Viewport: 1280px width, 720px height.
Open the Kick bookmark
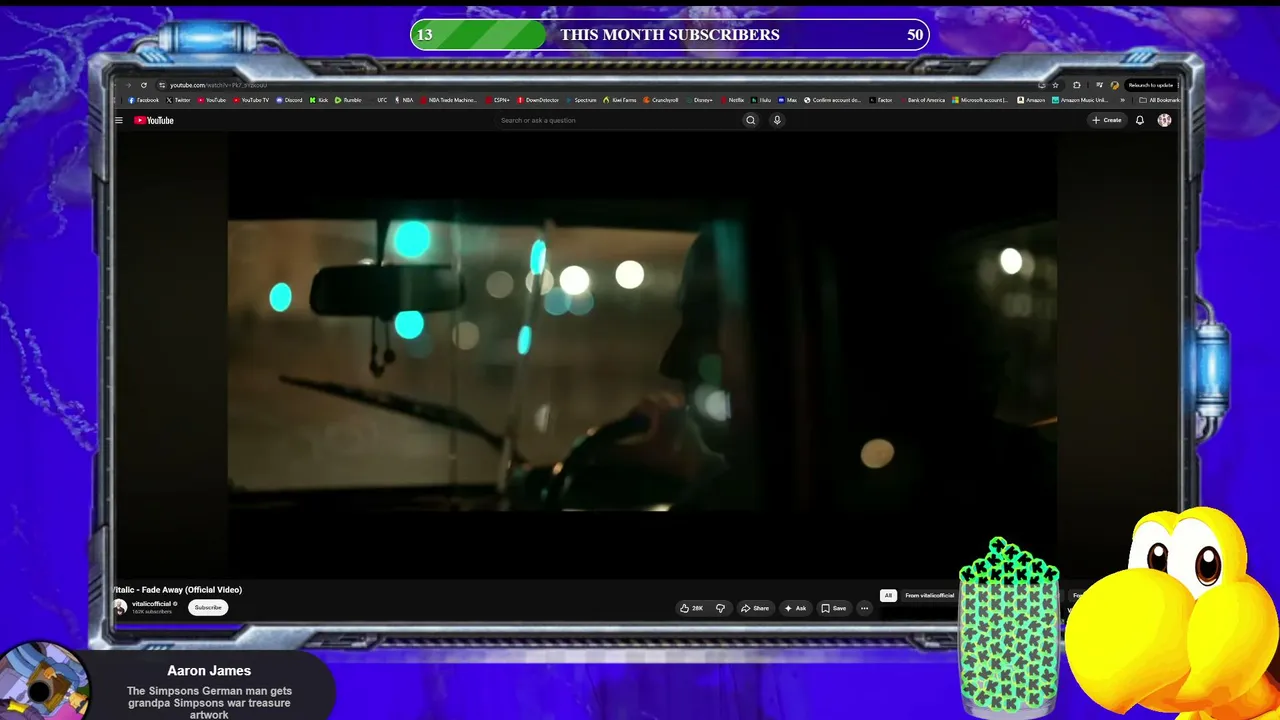[x=319, y=100]
